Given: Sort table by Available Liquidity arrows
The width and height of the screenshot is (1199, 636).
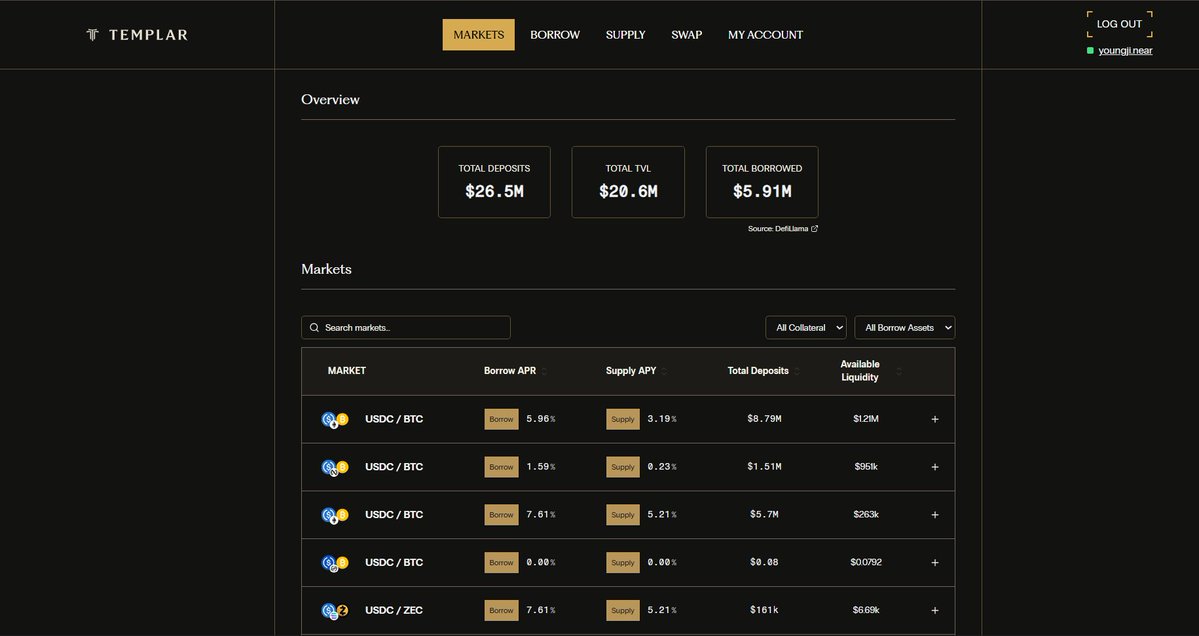Looking at the screenshot, I should tap(898, 371).
